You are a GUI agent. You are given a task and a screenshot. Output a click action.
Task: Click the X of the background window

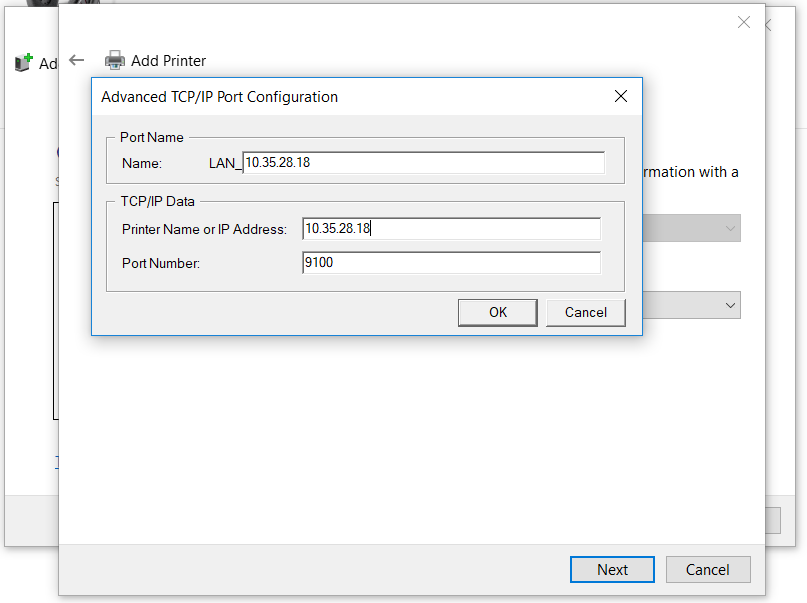[743, 22]
